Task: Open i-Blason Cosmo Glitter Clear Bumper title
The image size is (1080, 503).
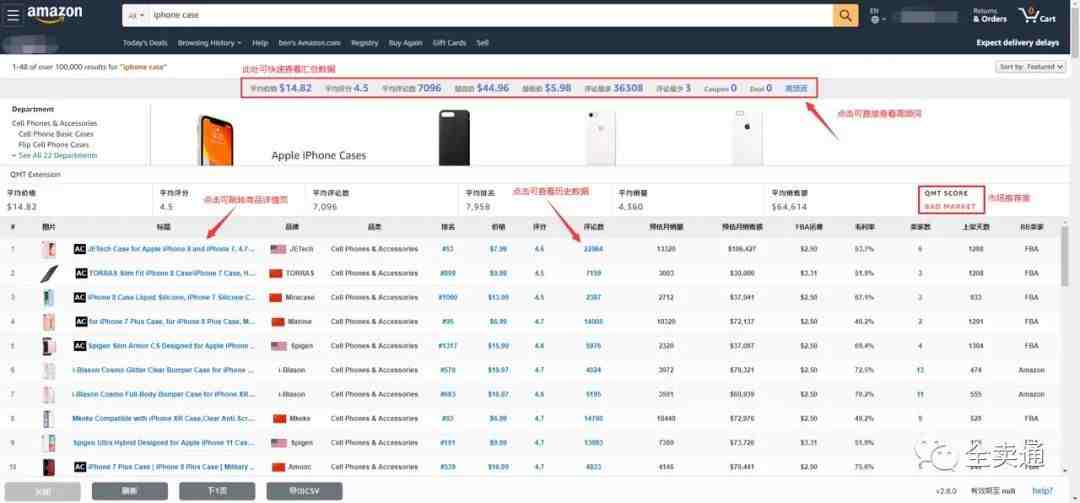Action: [163, 370]
